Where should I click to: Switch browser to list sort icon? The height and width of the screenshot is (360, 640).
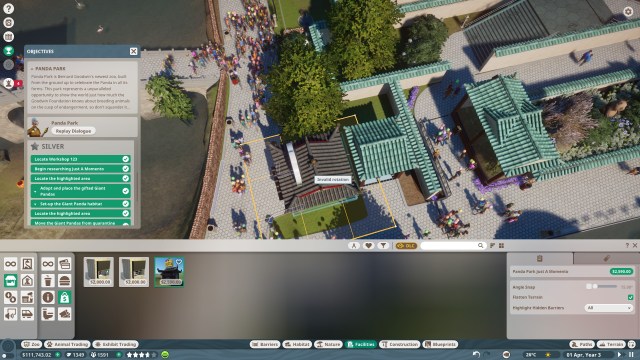492,245
